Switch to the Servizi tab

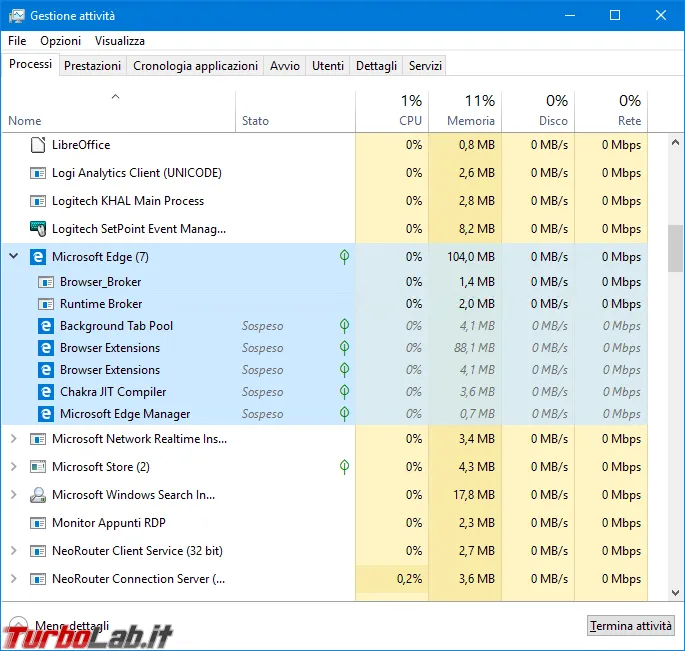pos(425,66)
